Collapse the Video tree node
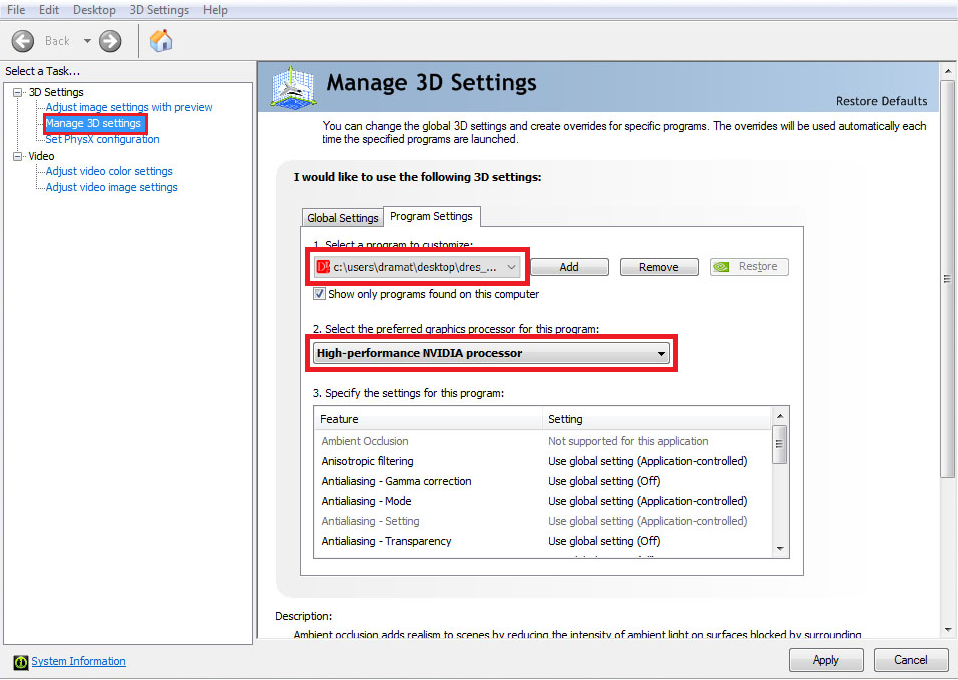Image resolution: width=958 pixels, height=680 pixels. point(17,156)
